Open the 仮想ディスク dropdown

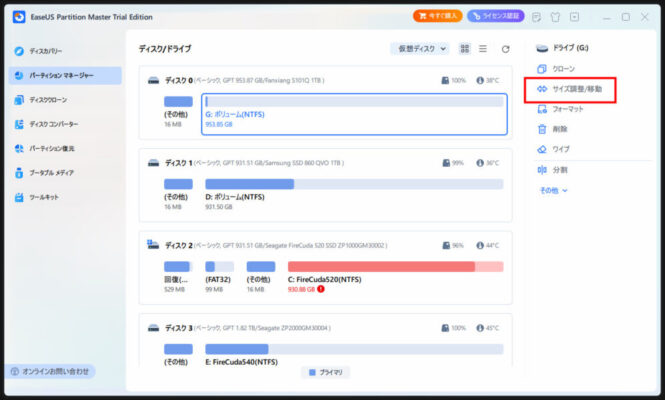tap(420, 49)
